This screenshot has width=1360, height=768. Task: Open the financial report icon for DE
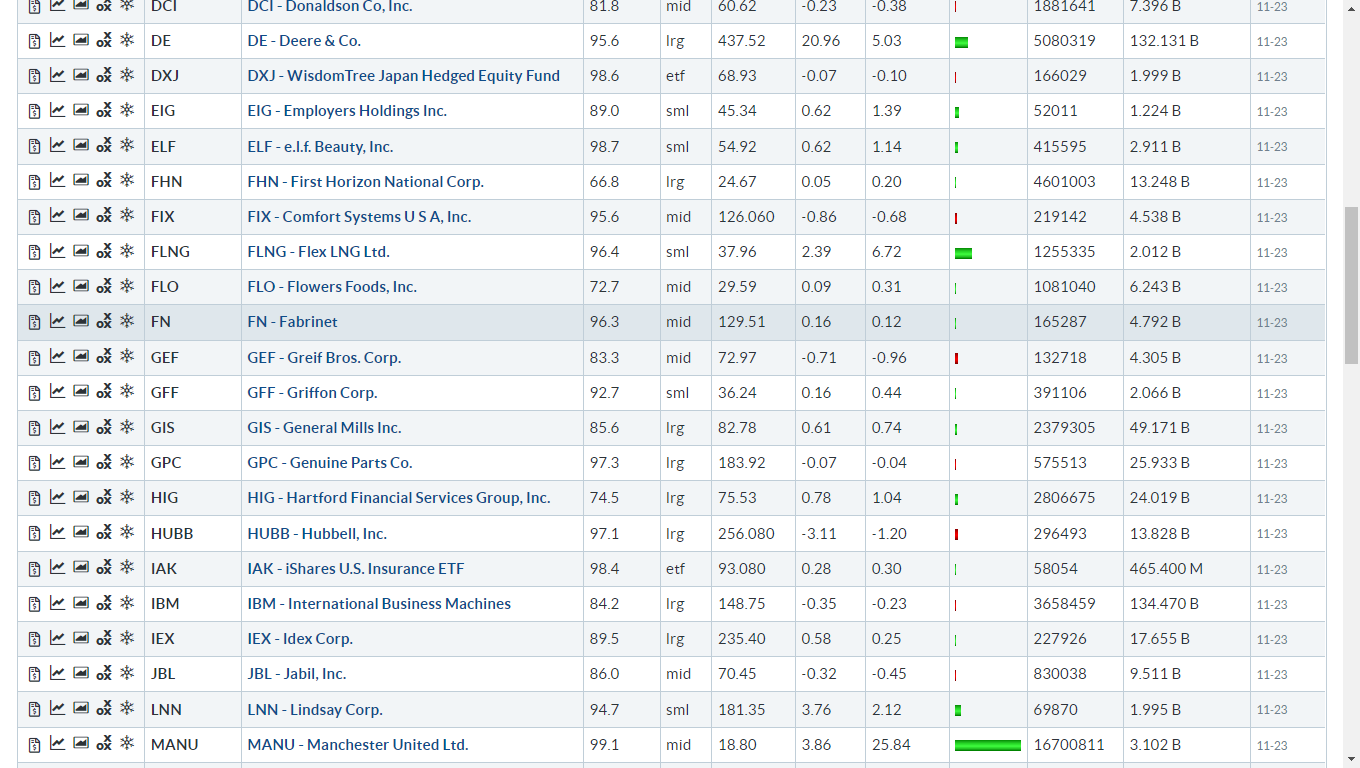click(x=34, y=41)
